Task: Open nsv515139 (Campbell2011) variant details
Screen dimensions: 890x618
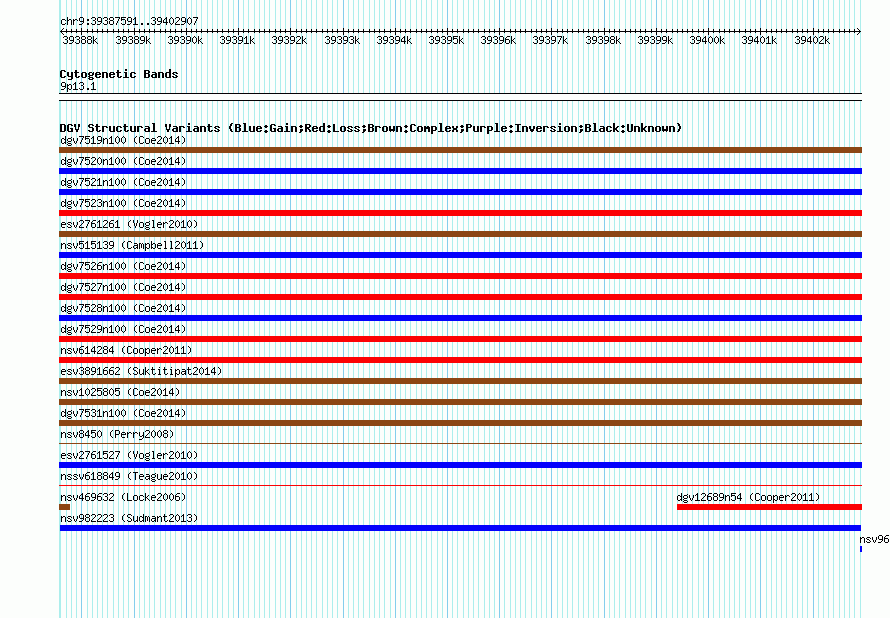Action: click(132, 245)
